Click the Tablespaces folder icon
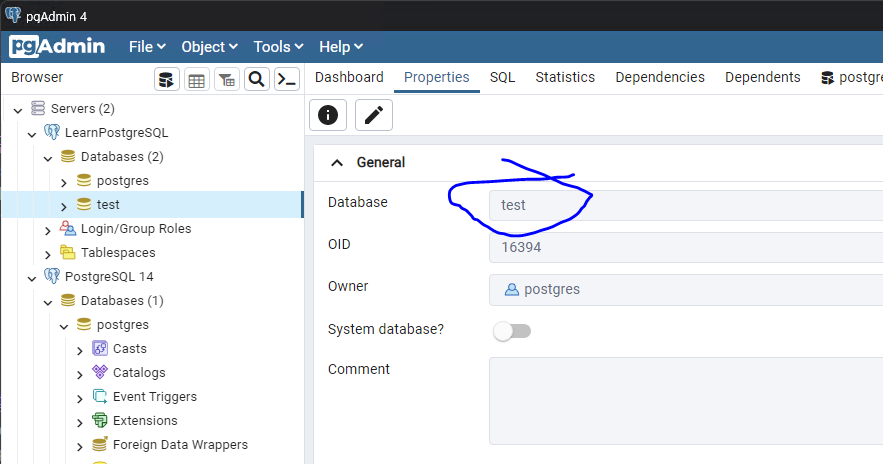Viewport: 883px width, 464px height. pos(68,252)
